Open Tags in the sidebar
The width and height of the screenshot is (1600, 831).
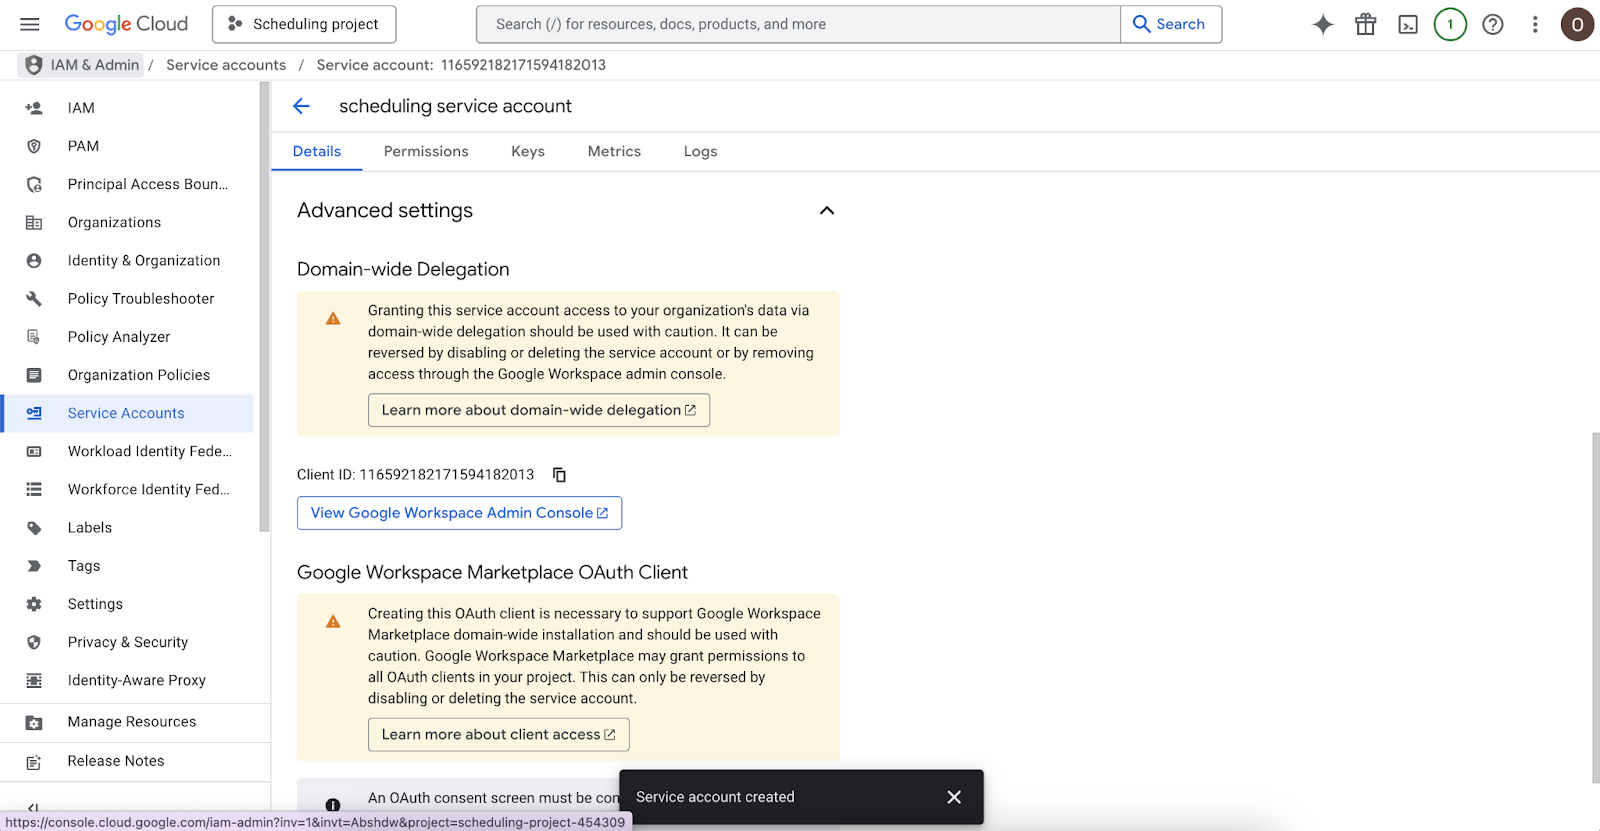click(x=127, y=566)
